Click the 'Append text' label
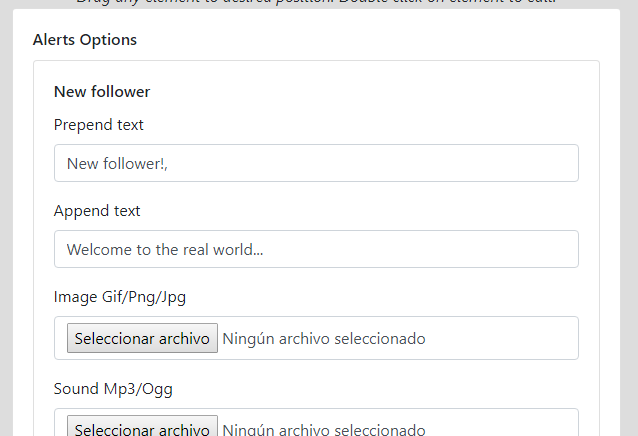 [x=97, y=211]
